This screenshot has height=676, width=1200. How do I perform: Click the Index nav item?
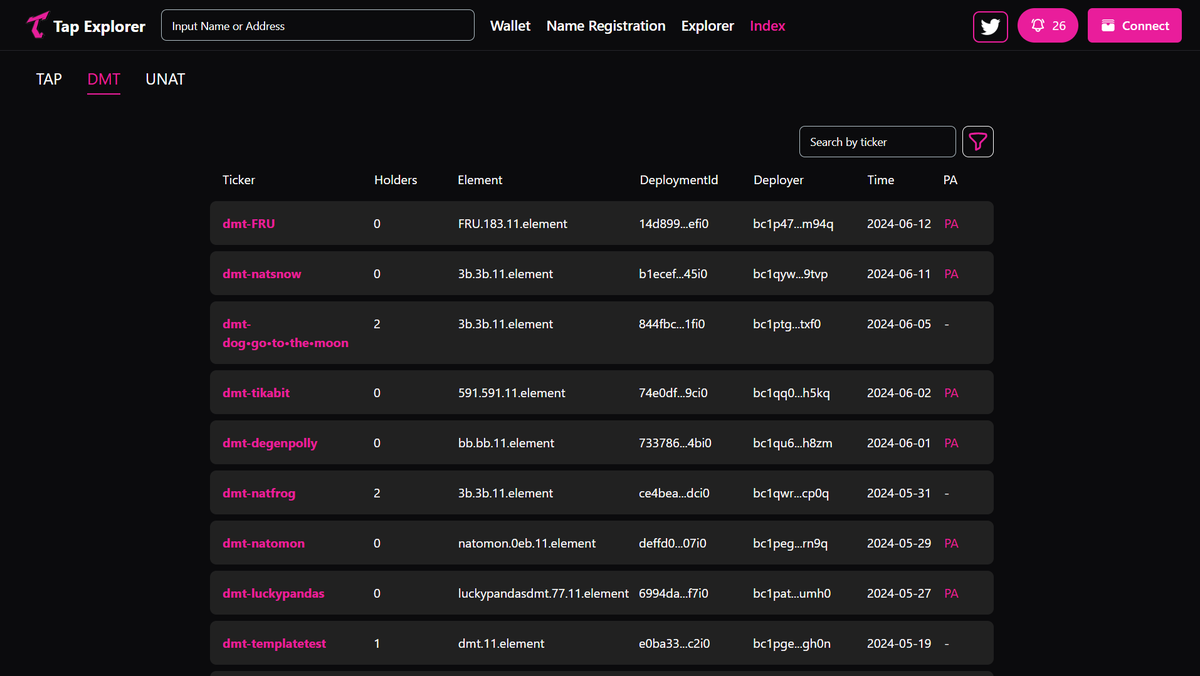click(x=768, y=26)
